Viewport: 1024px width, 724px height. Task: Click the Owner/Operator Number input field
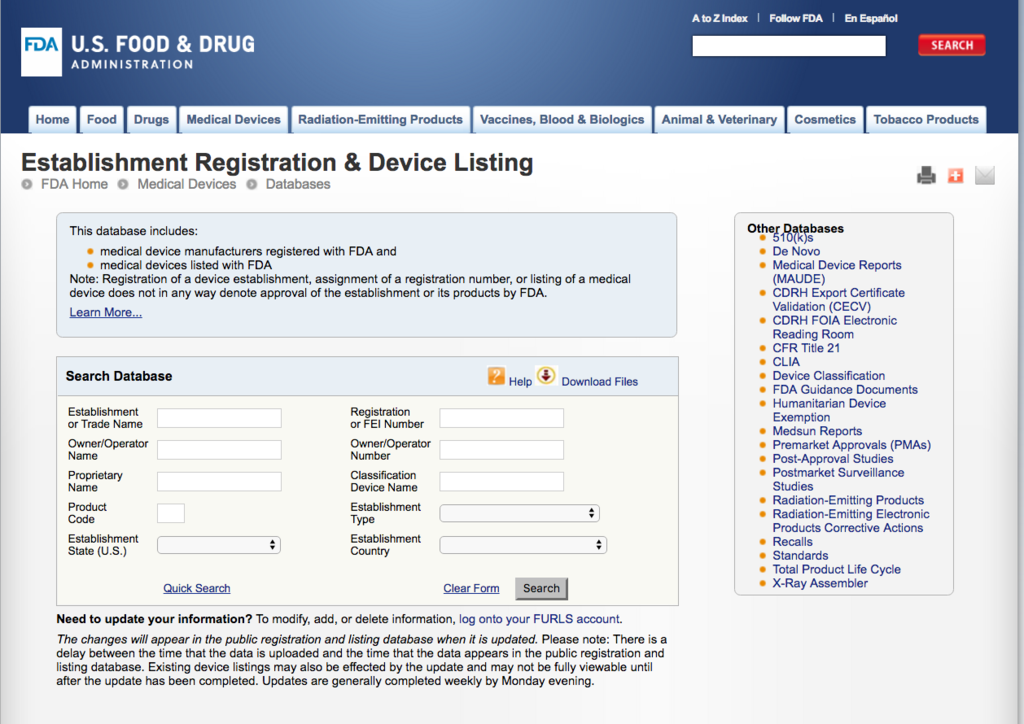(x=502, y=450)
